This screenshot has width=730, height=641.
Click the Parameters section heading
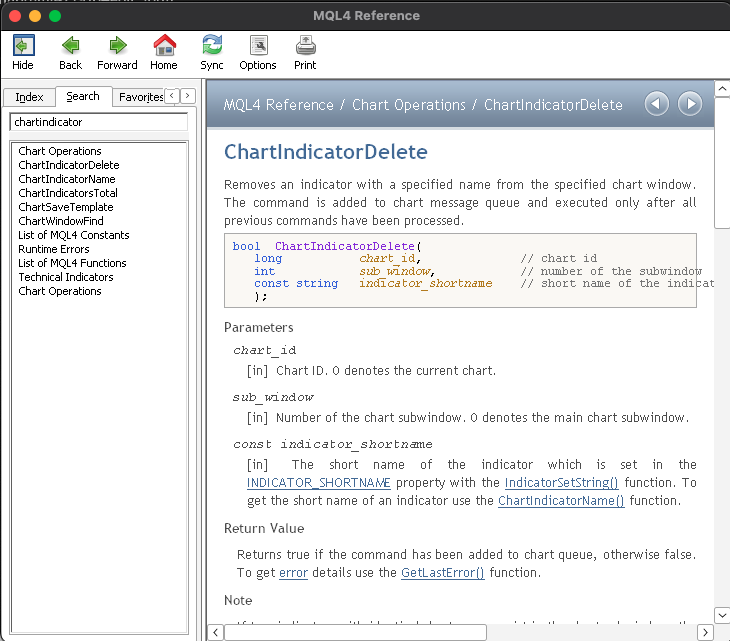click(x=259, y=327)
